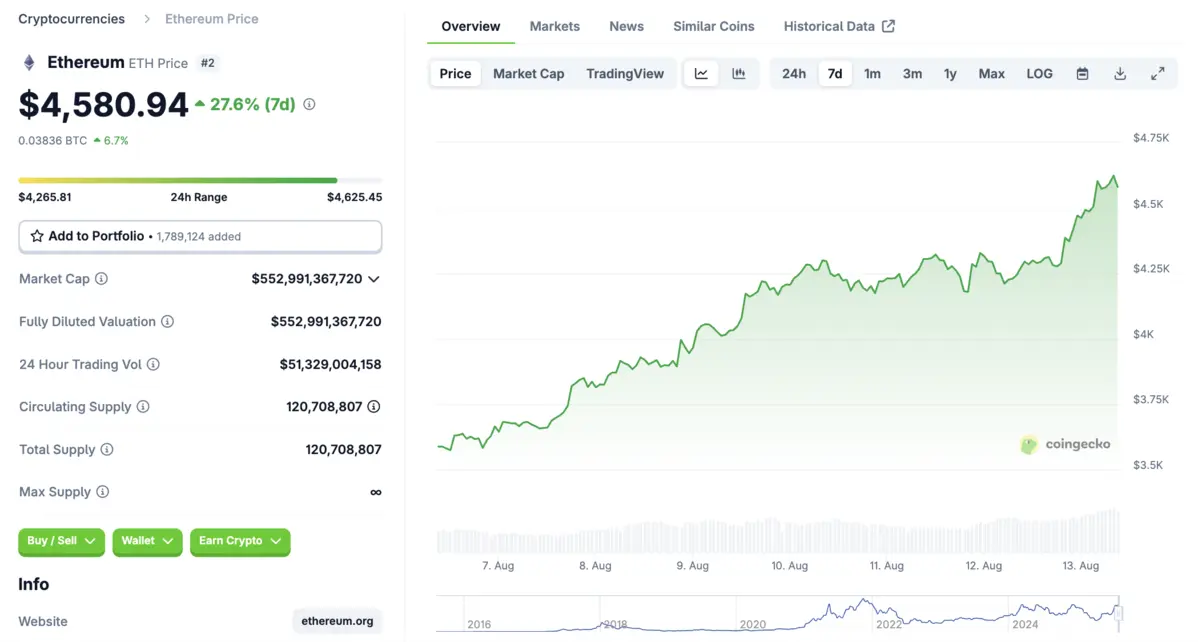The image size is (1198, 642).
Task: Click the Ethereum coin logo
Action: (x=29, y=62)
